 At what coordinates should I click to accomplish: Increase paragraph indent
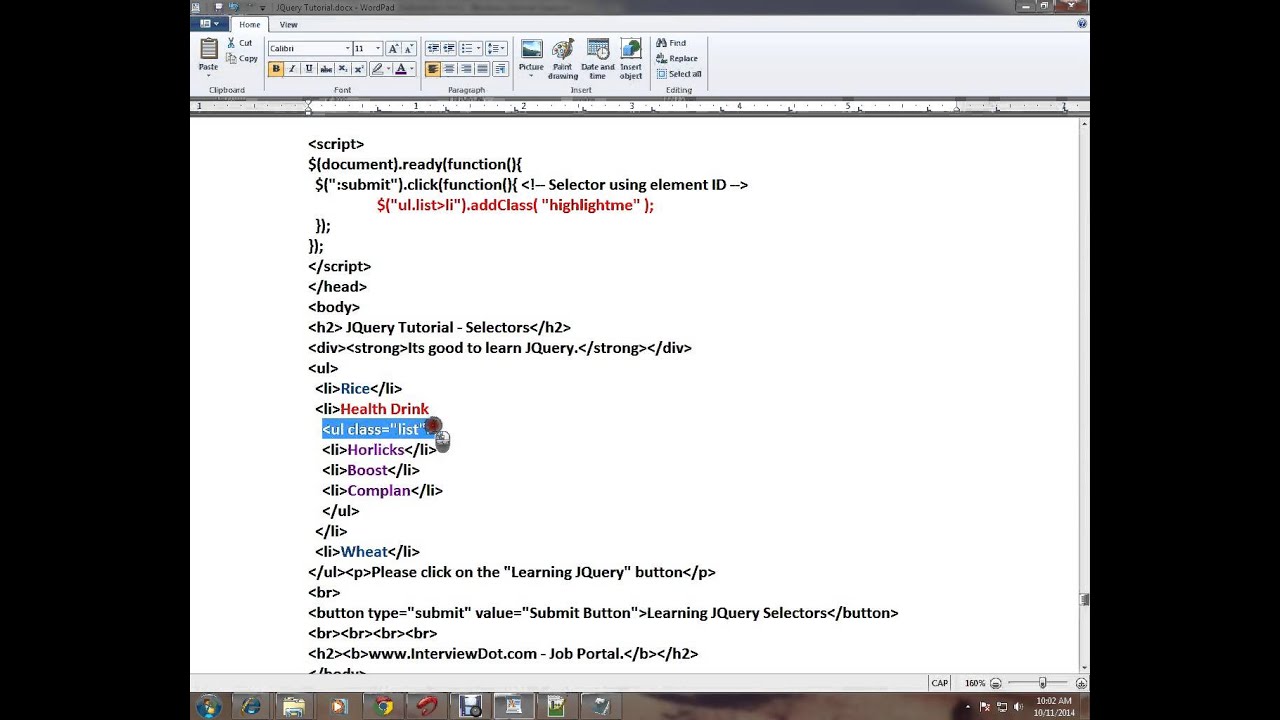(449, 48)
